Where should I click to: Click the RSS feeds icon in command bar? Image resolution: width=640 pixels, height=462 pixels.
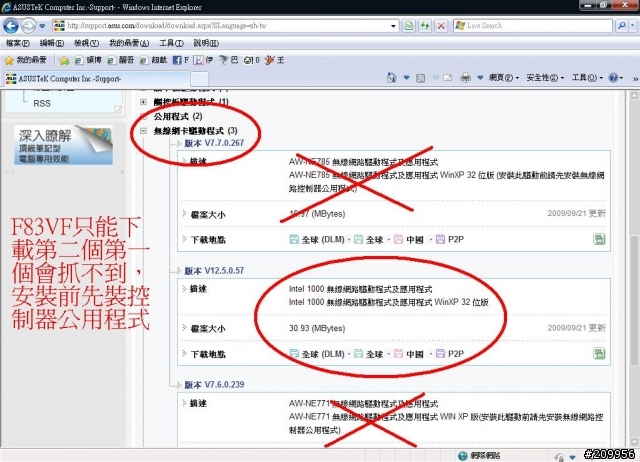[x=420, y=78]
